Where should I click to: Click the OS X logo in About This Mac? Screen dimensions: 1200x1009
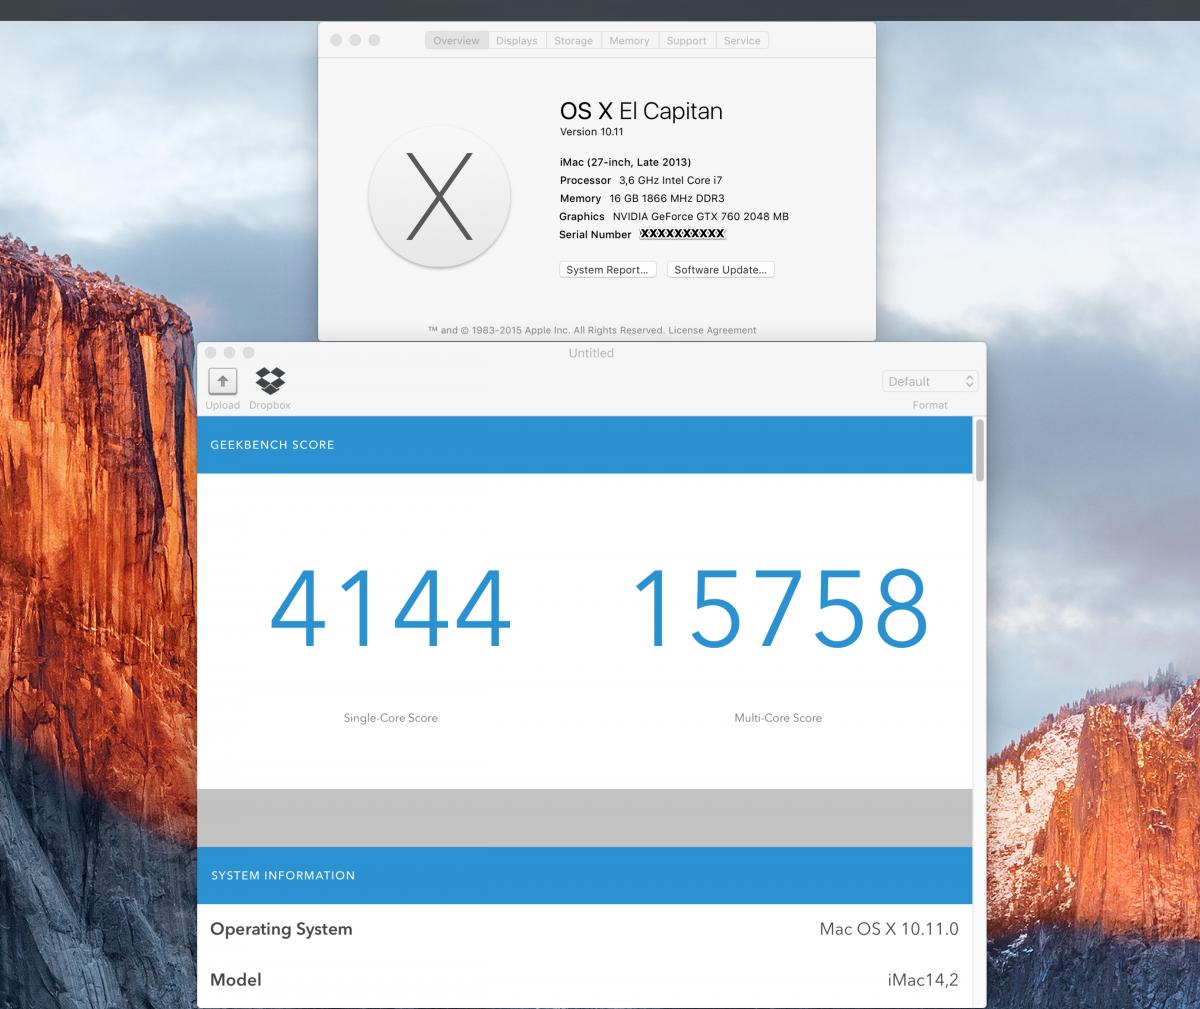[439, 196]
